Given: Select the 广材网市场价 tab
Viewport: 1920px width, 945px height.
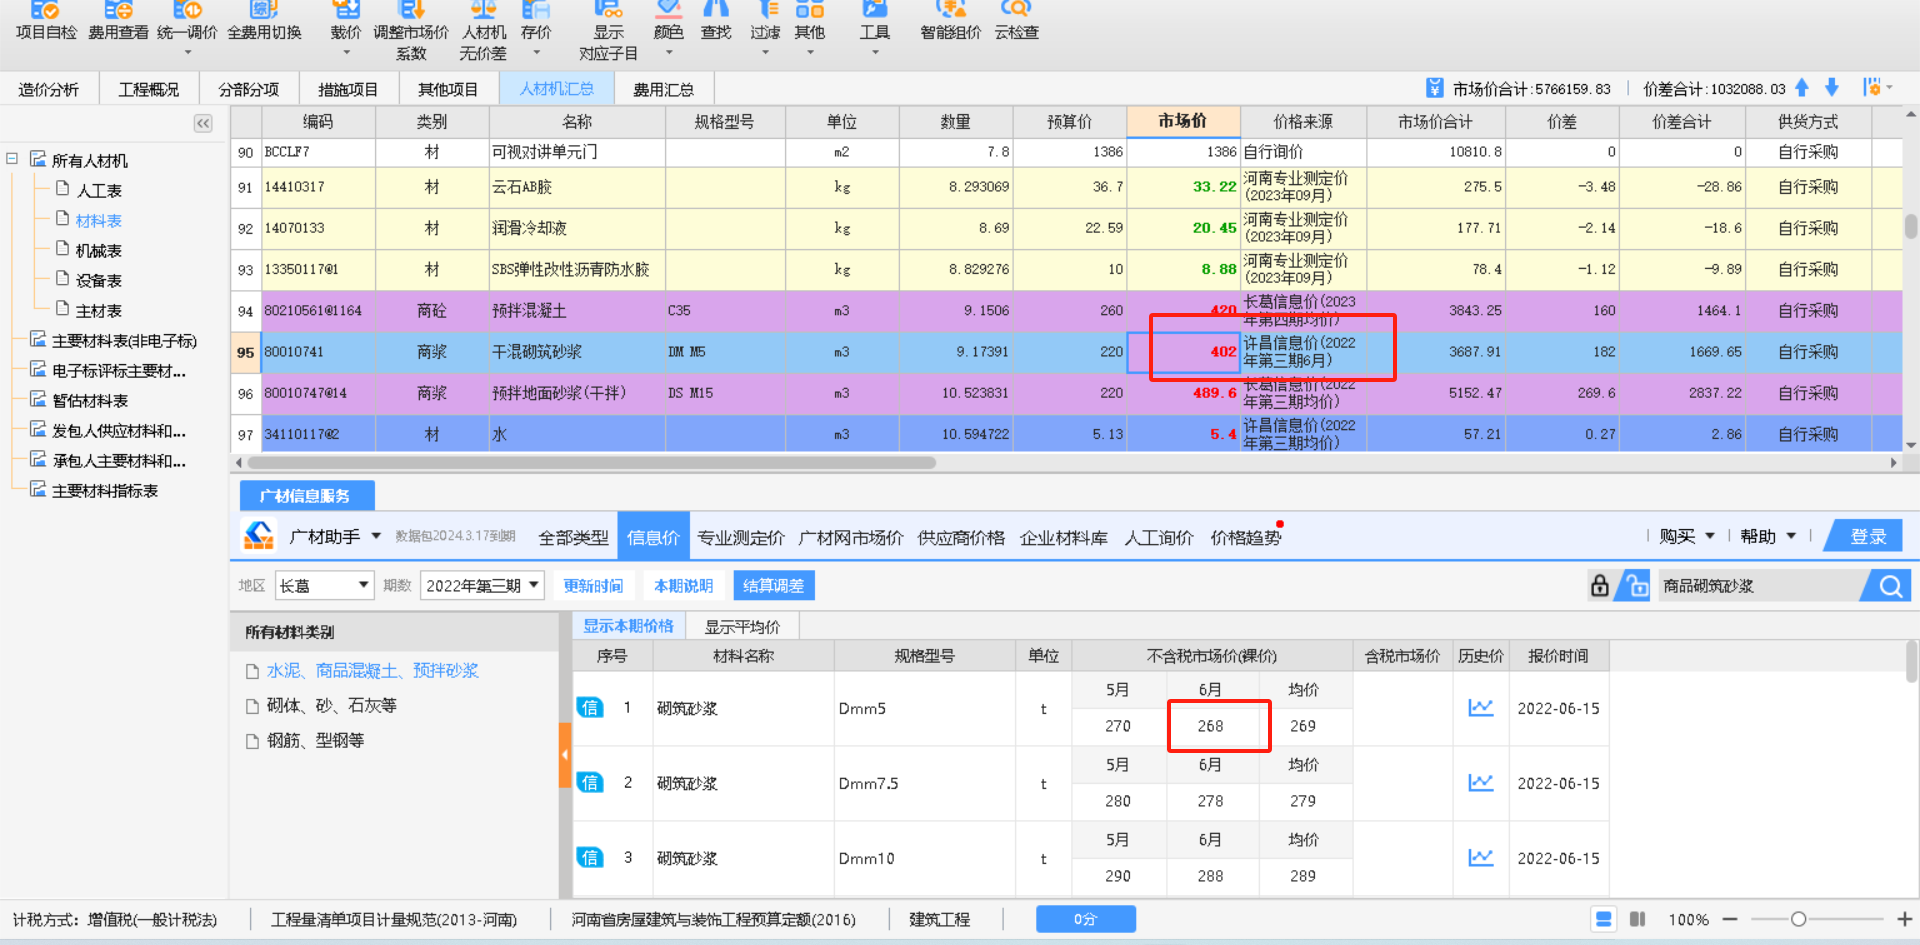Looking at the screenshot, I should tap(851, 538).
